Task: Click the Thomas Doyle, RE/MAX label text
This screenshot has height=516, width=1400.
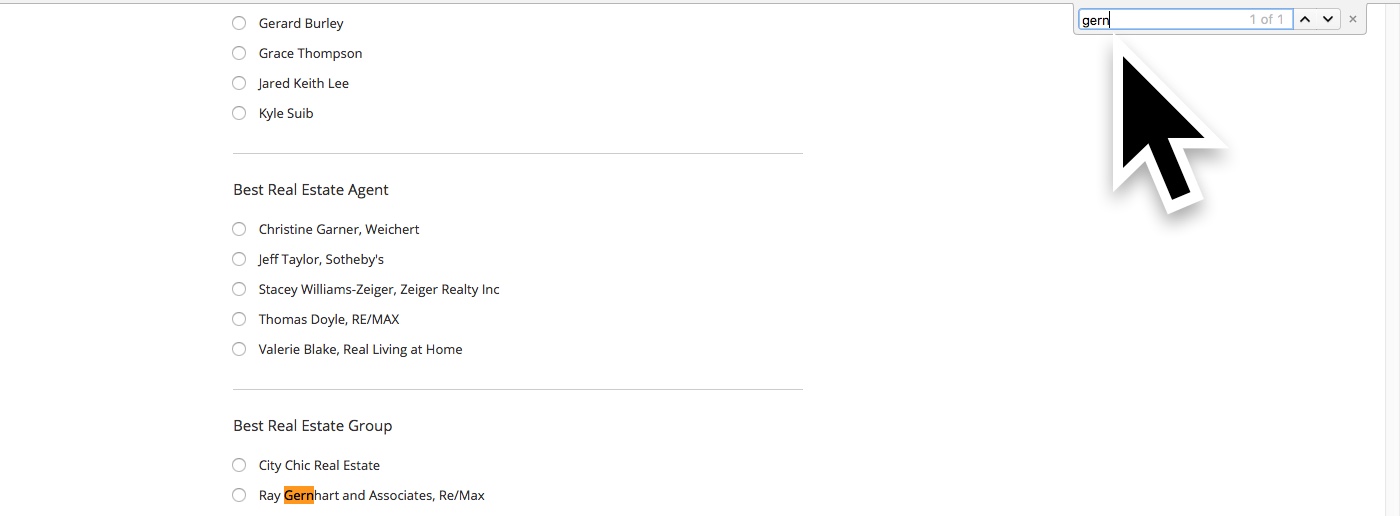Action: coord(329,319)
